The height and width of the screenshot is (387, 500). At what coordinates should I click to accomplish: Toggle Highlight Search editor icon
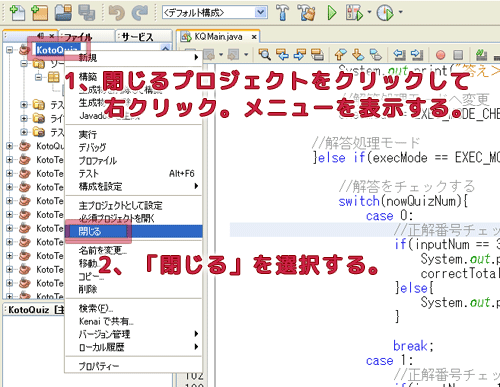pyautogui.click(x=317, y=54)
